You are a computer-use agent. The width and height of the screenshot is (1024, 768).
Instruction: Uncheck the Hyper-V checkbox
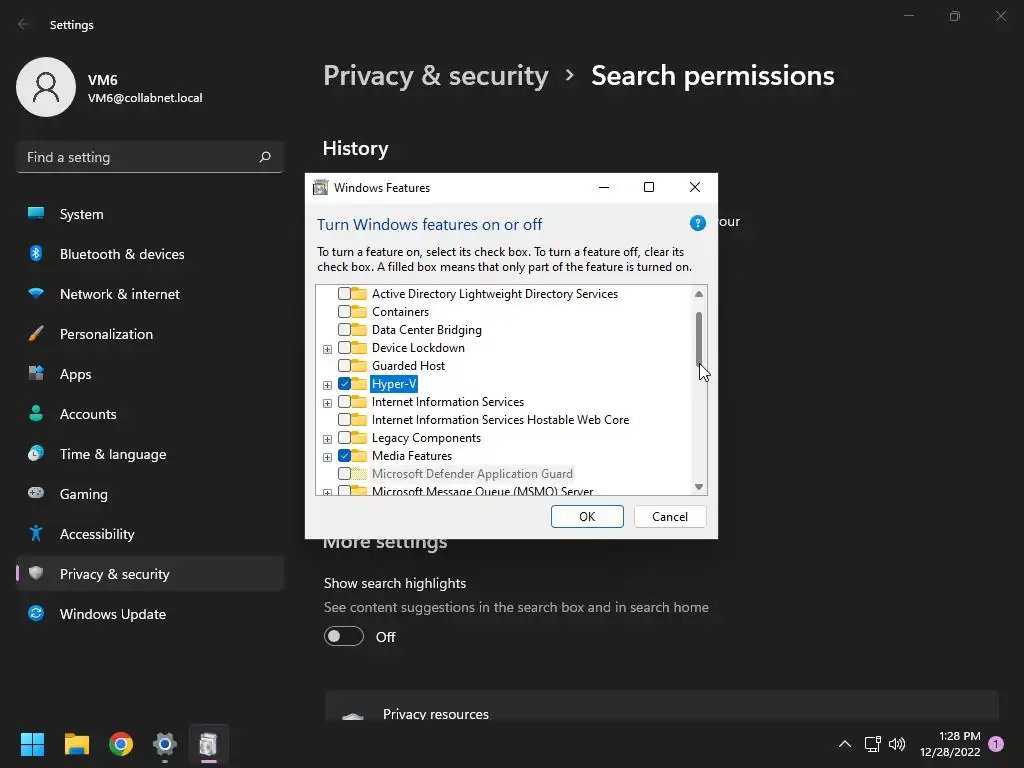[x=344, y=384]
